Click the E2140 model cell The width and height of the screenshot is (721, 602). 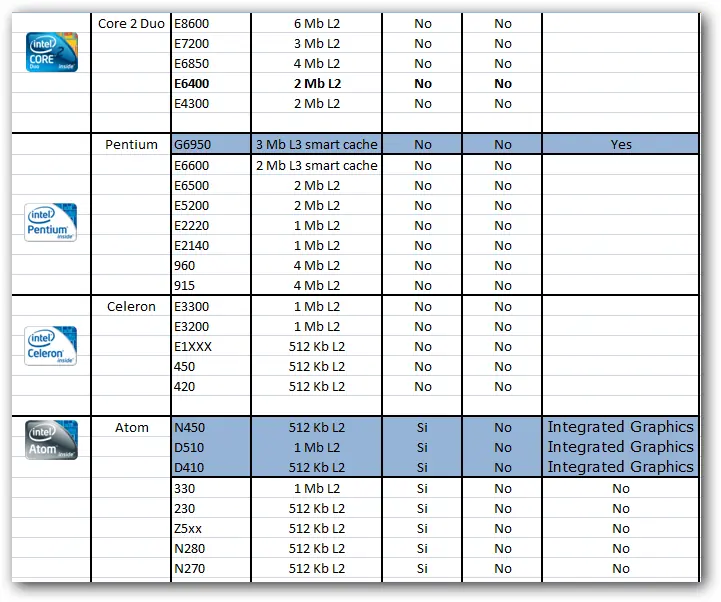(211, 246)
